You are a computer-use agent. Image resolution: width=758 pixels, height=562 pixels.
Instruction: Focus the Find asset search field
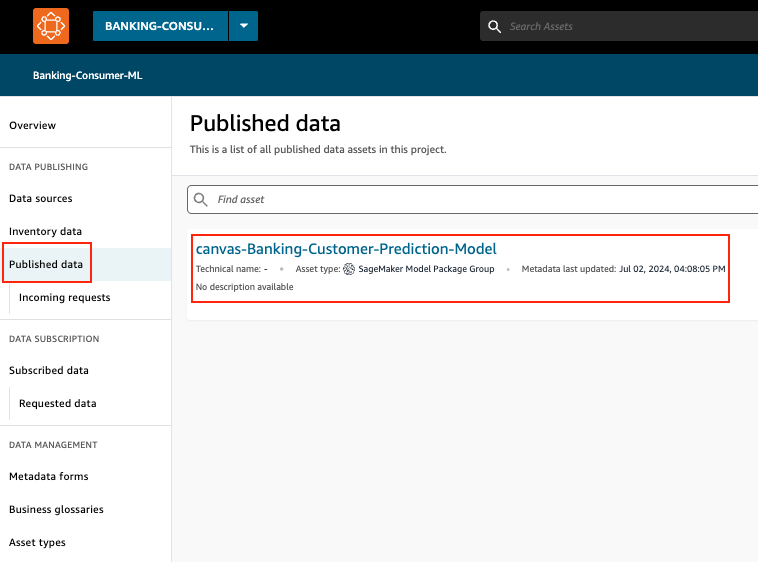coord(480,199)
